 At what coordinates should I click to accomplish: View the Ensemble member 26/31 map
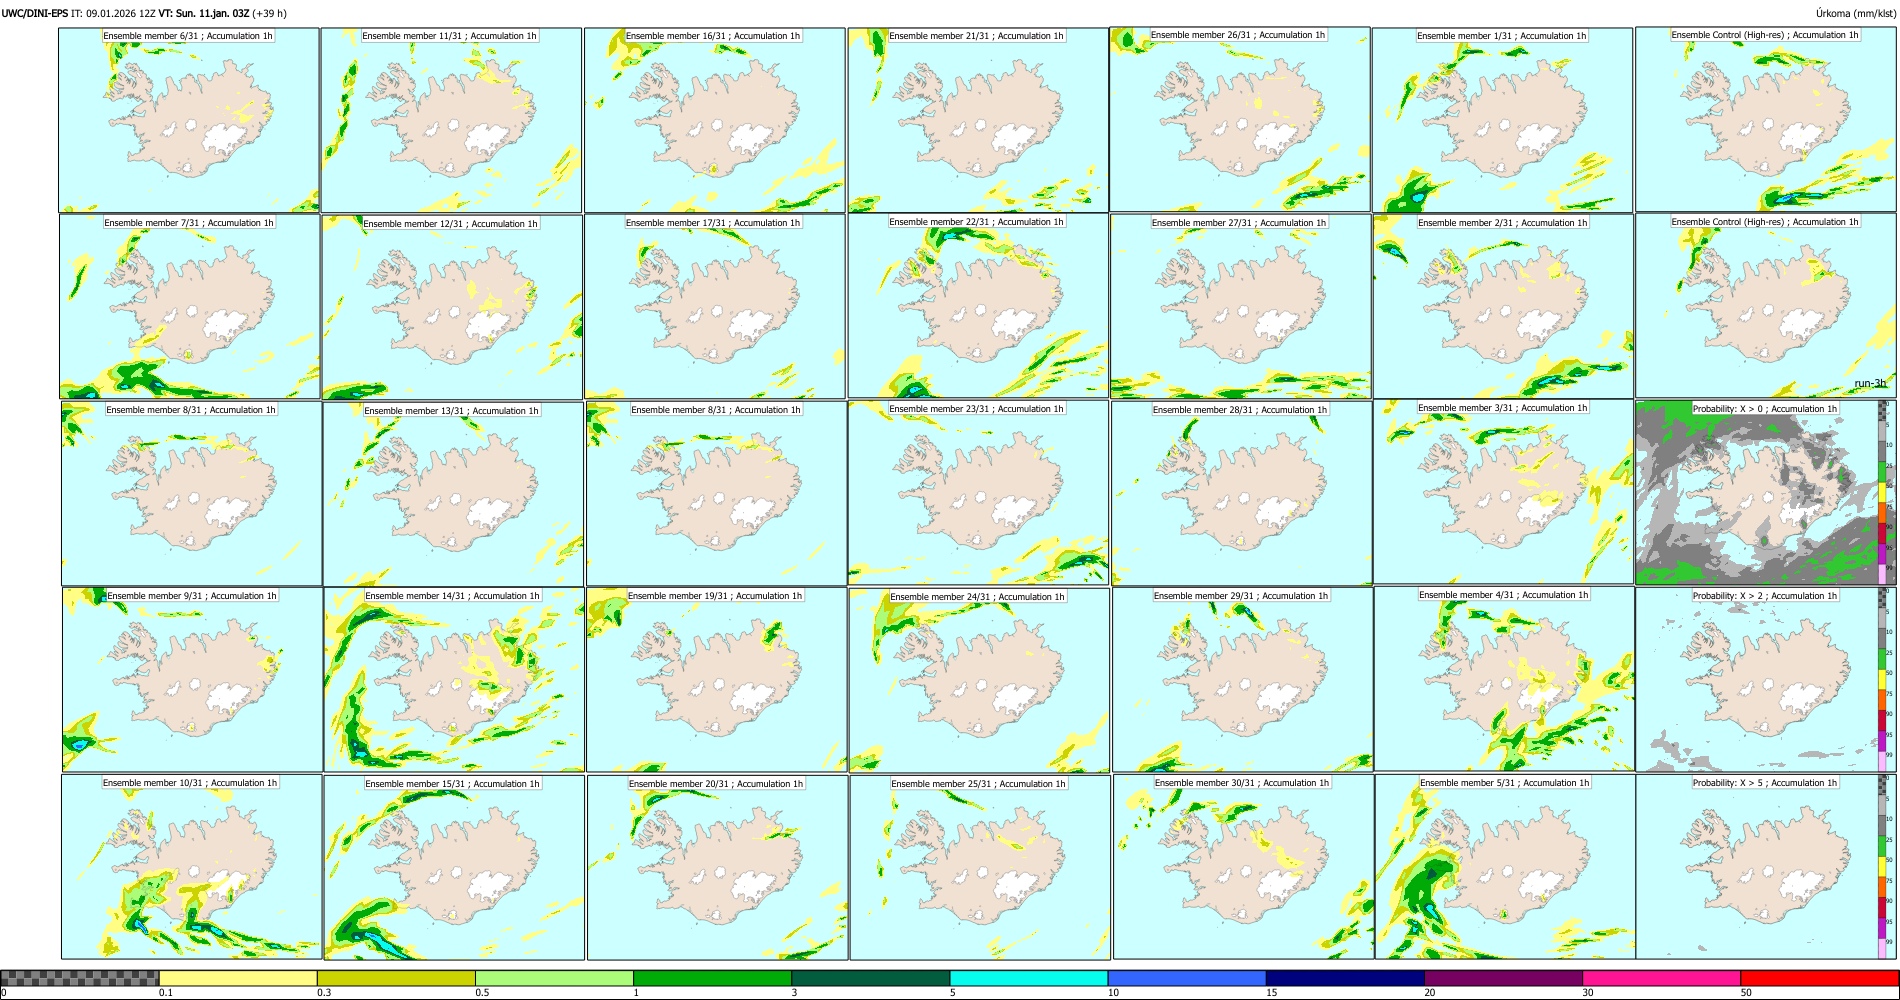pyautogui.click(x=1240, y=119)
